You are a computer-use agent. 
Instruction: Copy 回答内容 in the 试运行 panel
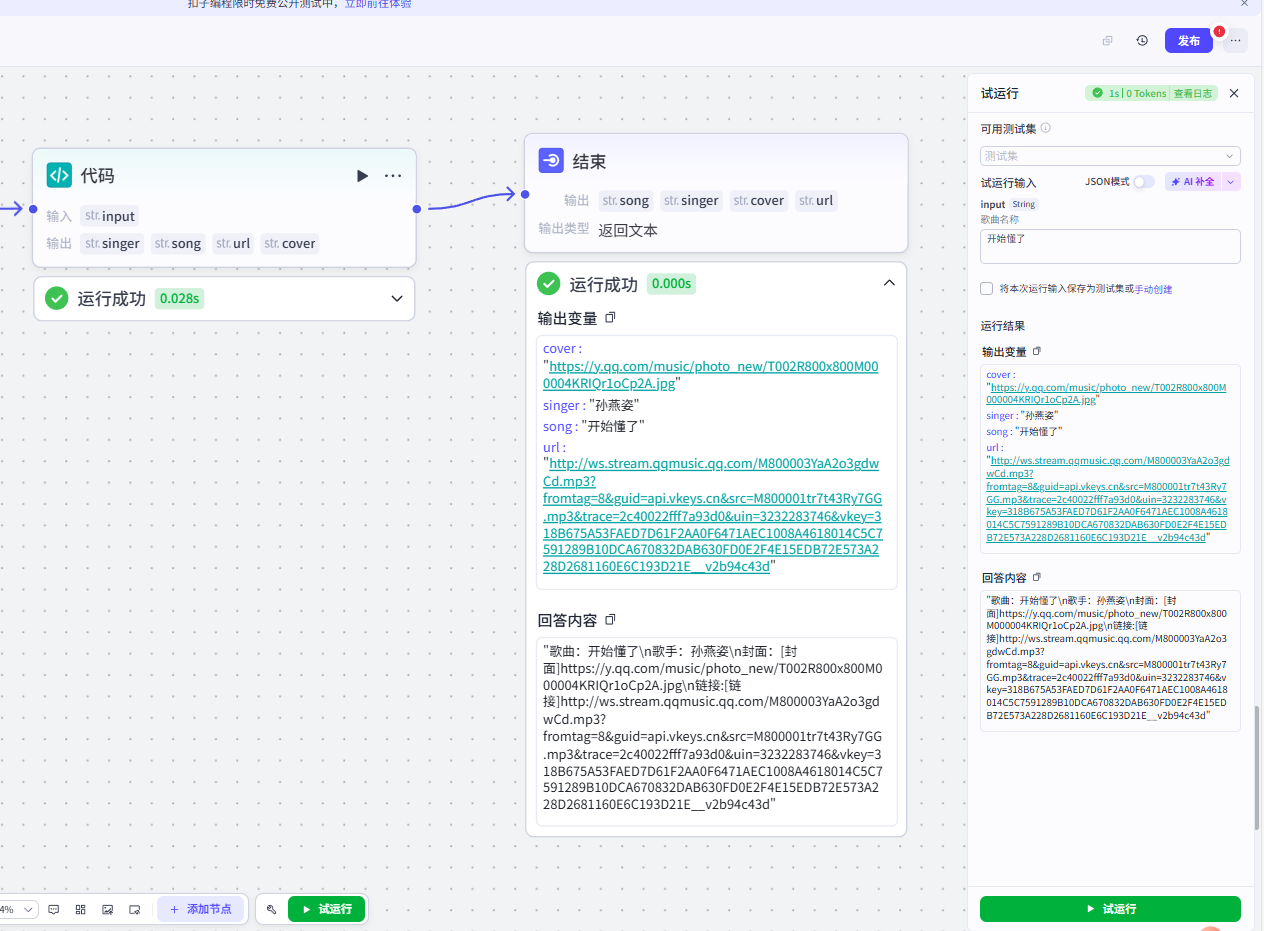point(1037,577)
